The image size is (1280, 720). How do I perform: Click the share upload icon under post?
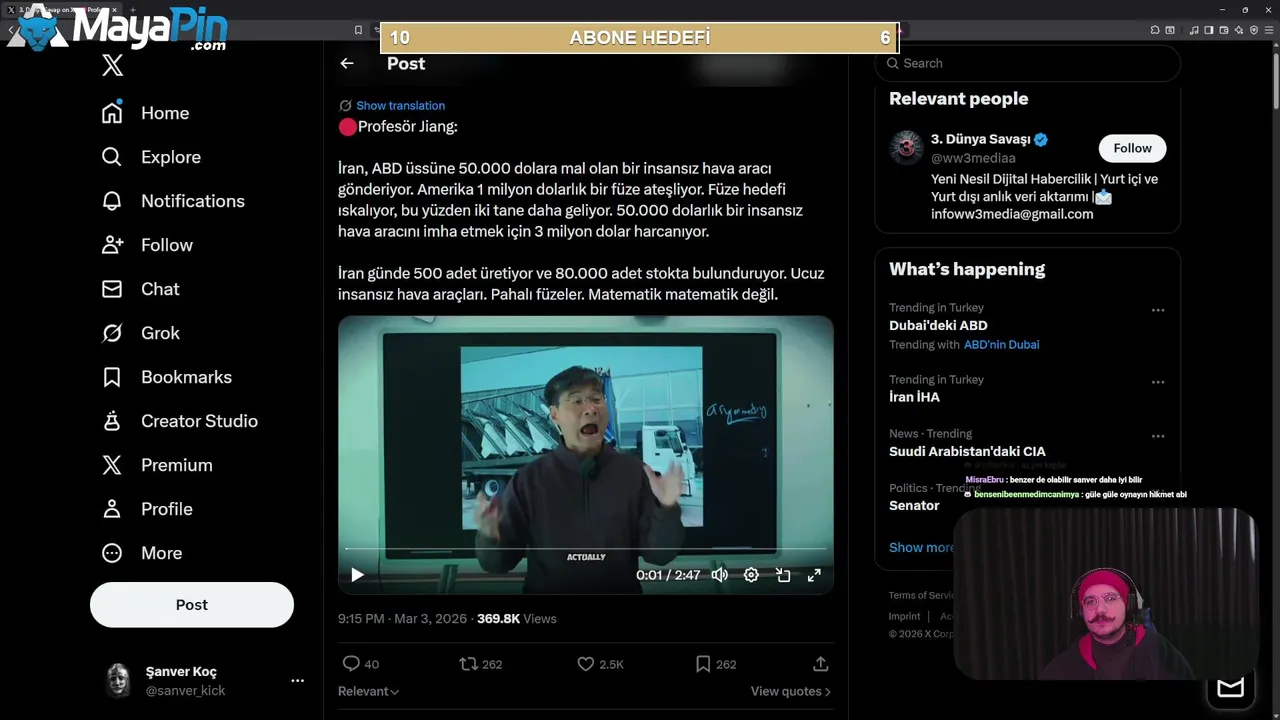click(x=820, y=664)
